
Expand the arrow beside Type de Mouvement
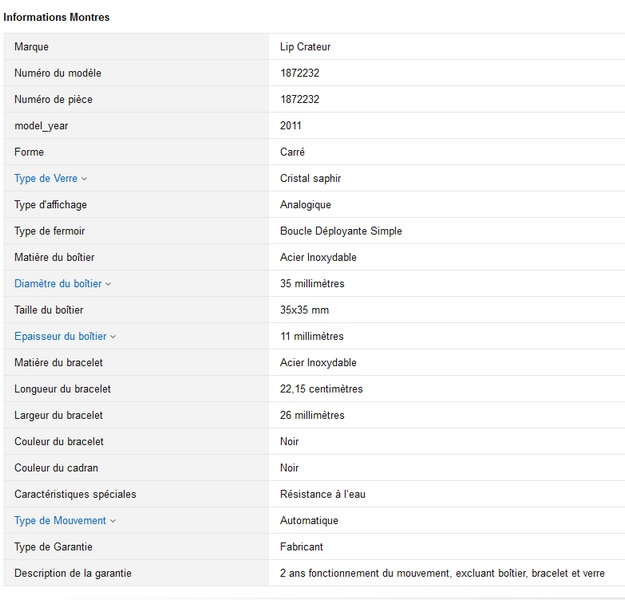pyautogui.click(x=113, y=521)
